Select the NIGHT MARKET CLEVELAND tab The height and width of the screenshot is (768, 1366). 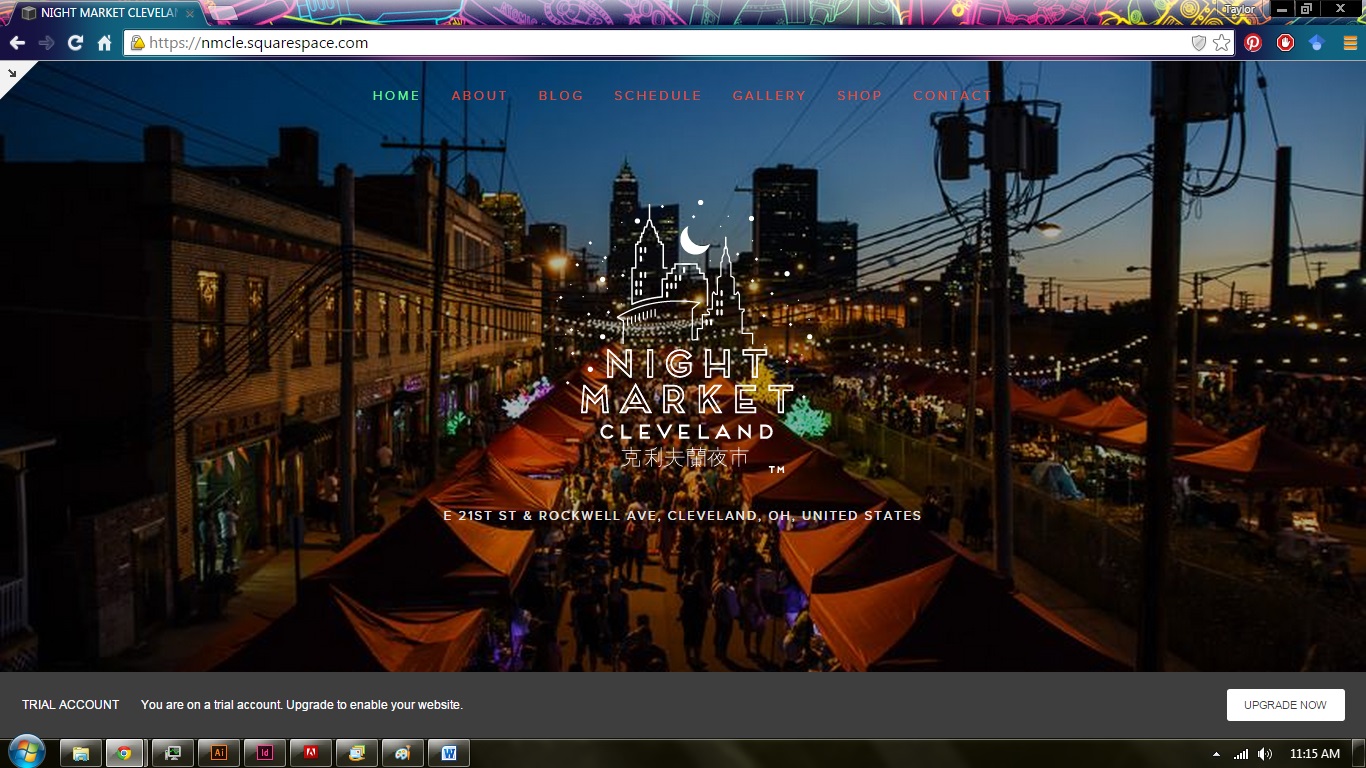106,14
